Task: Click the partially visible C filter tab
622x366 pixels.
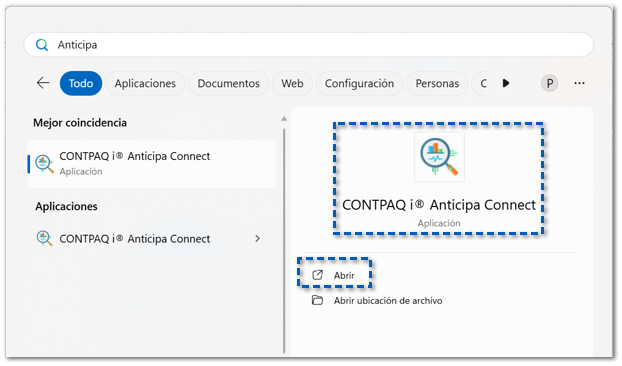Action: [481, 83]
